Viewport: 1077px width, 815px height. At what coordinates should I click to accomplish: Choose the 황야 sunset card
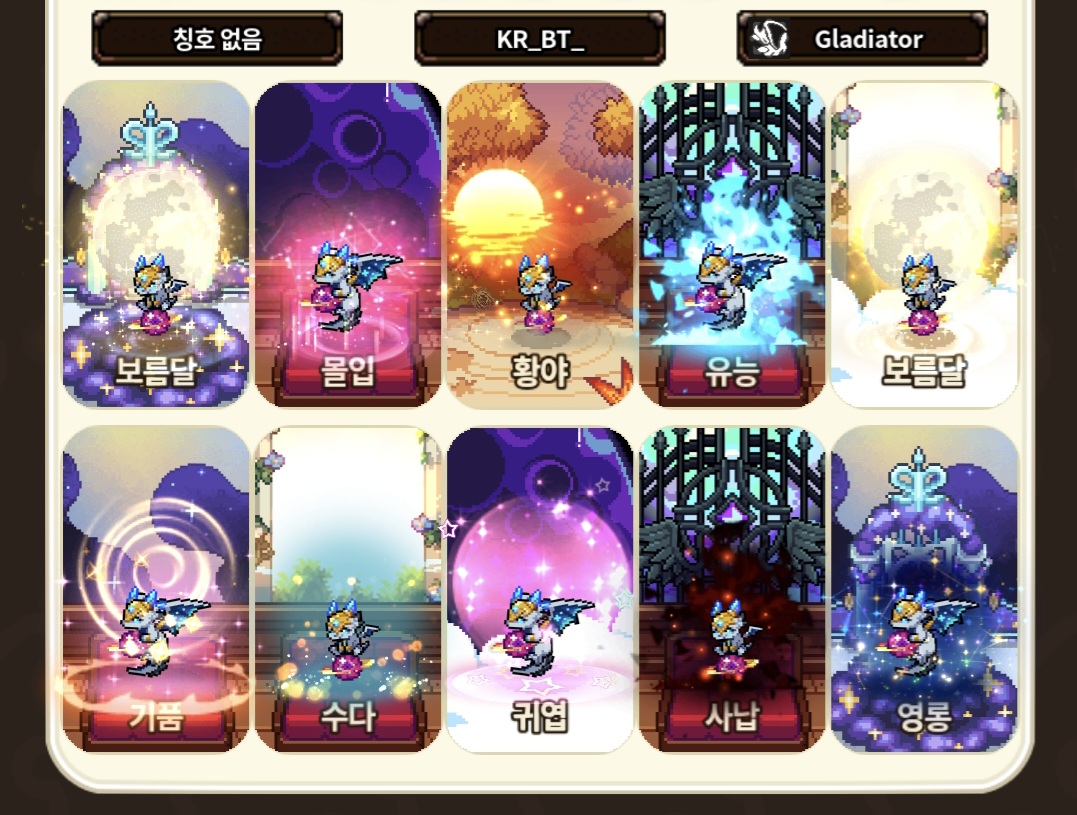click(540, 244)
